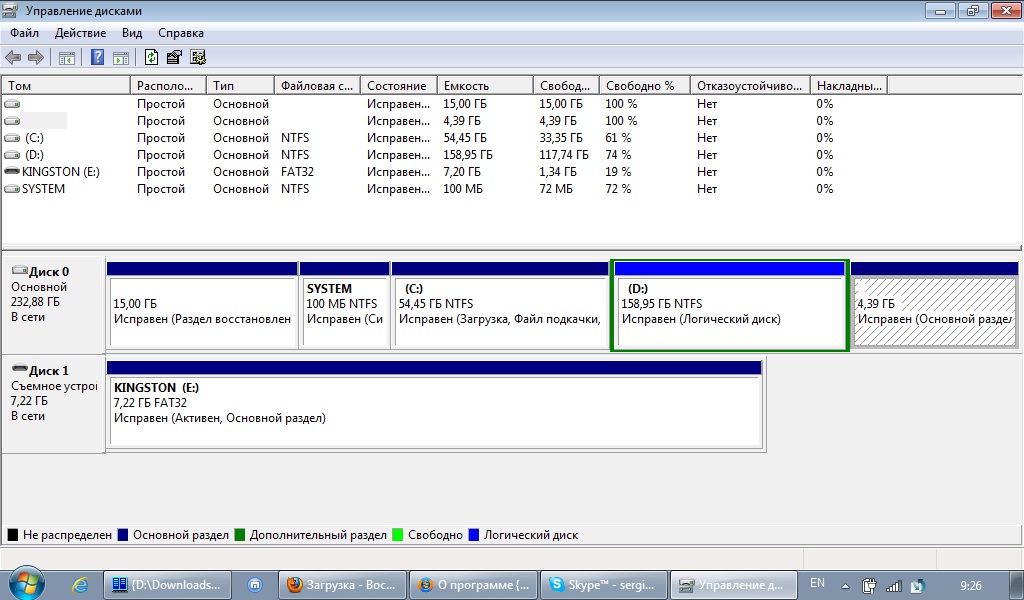This screenshot has height=600, width=1024.
Task: Click the Refresh toolbar icon
Action: pos(152,57)
